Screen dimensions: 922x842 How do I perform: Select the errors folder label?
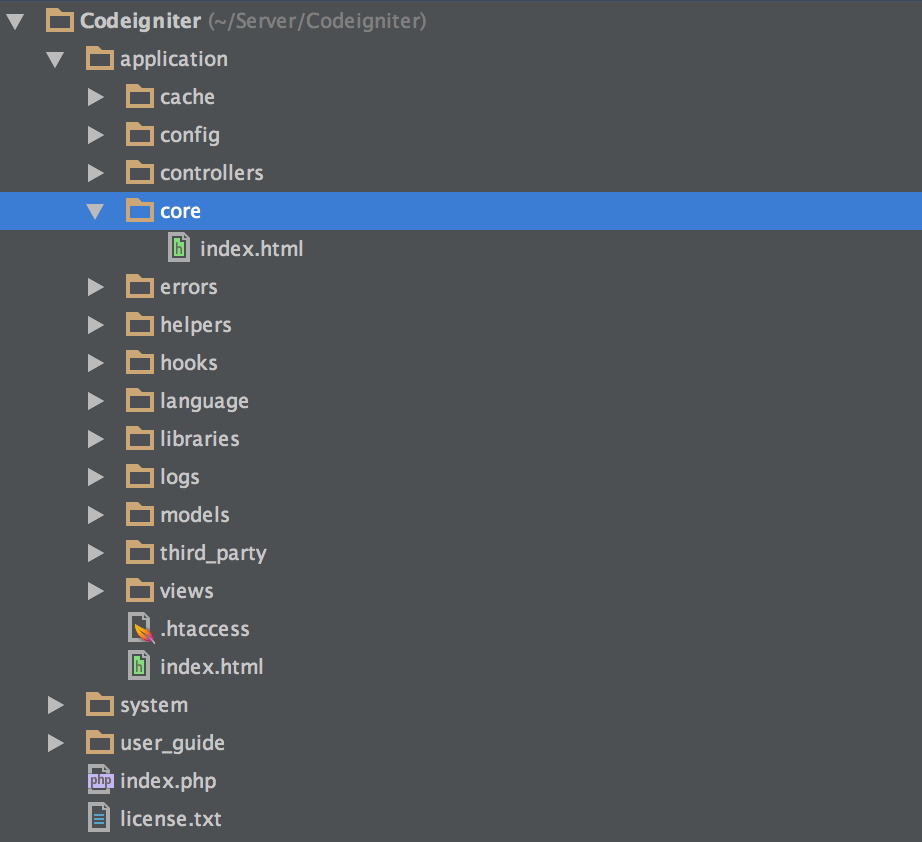(x=189, y=288)
